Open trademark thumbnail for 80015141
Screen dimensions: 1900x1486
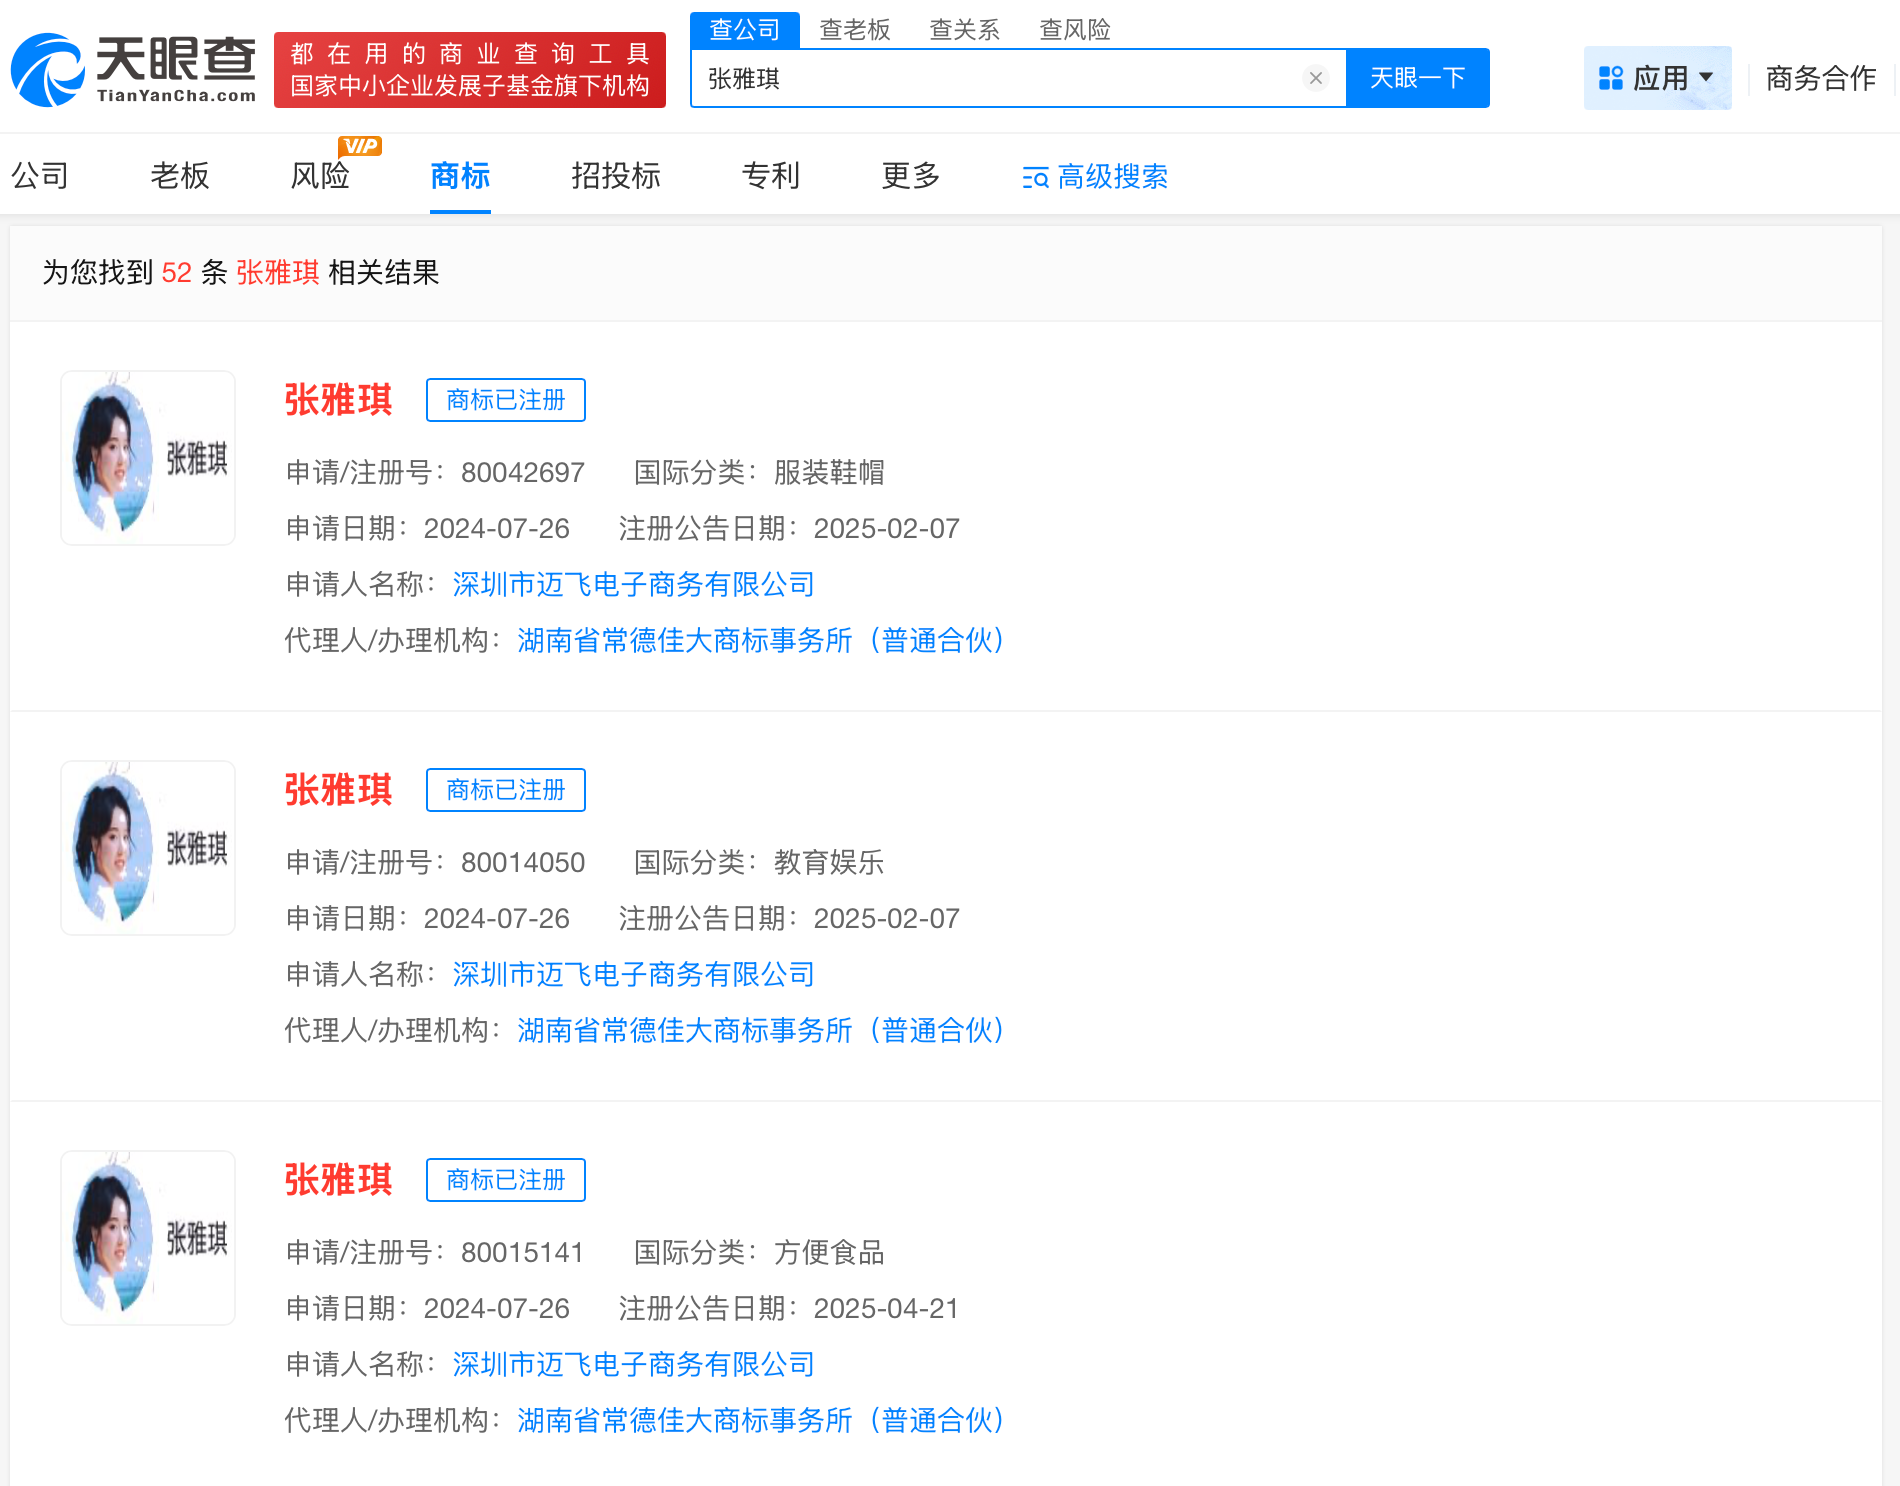[148, 1238]
